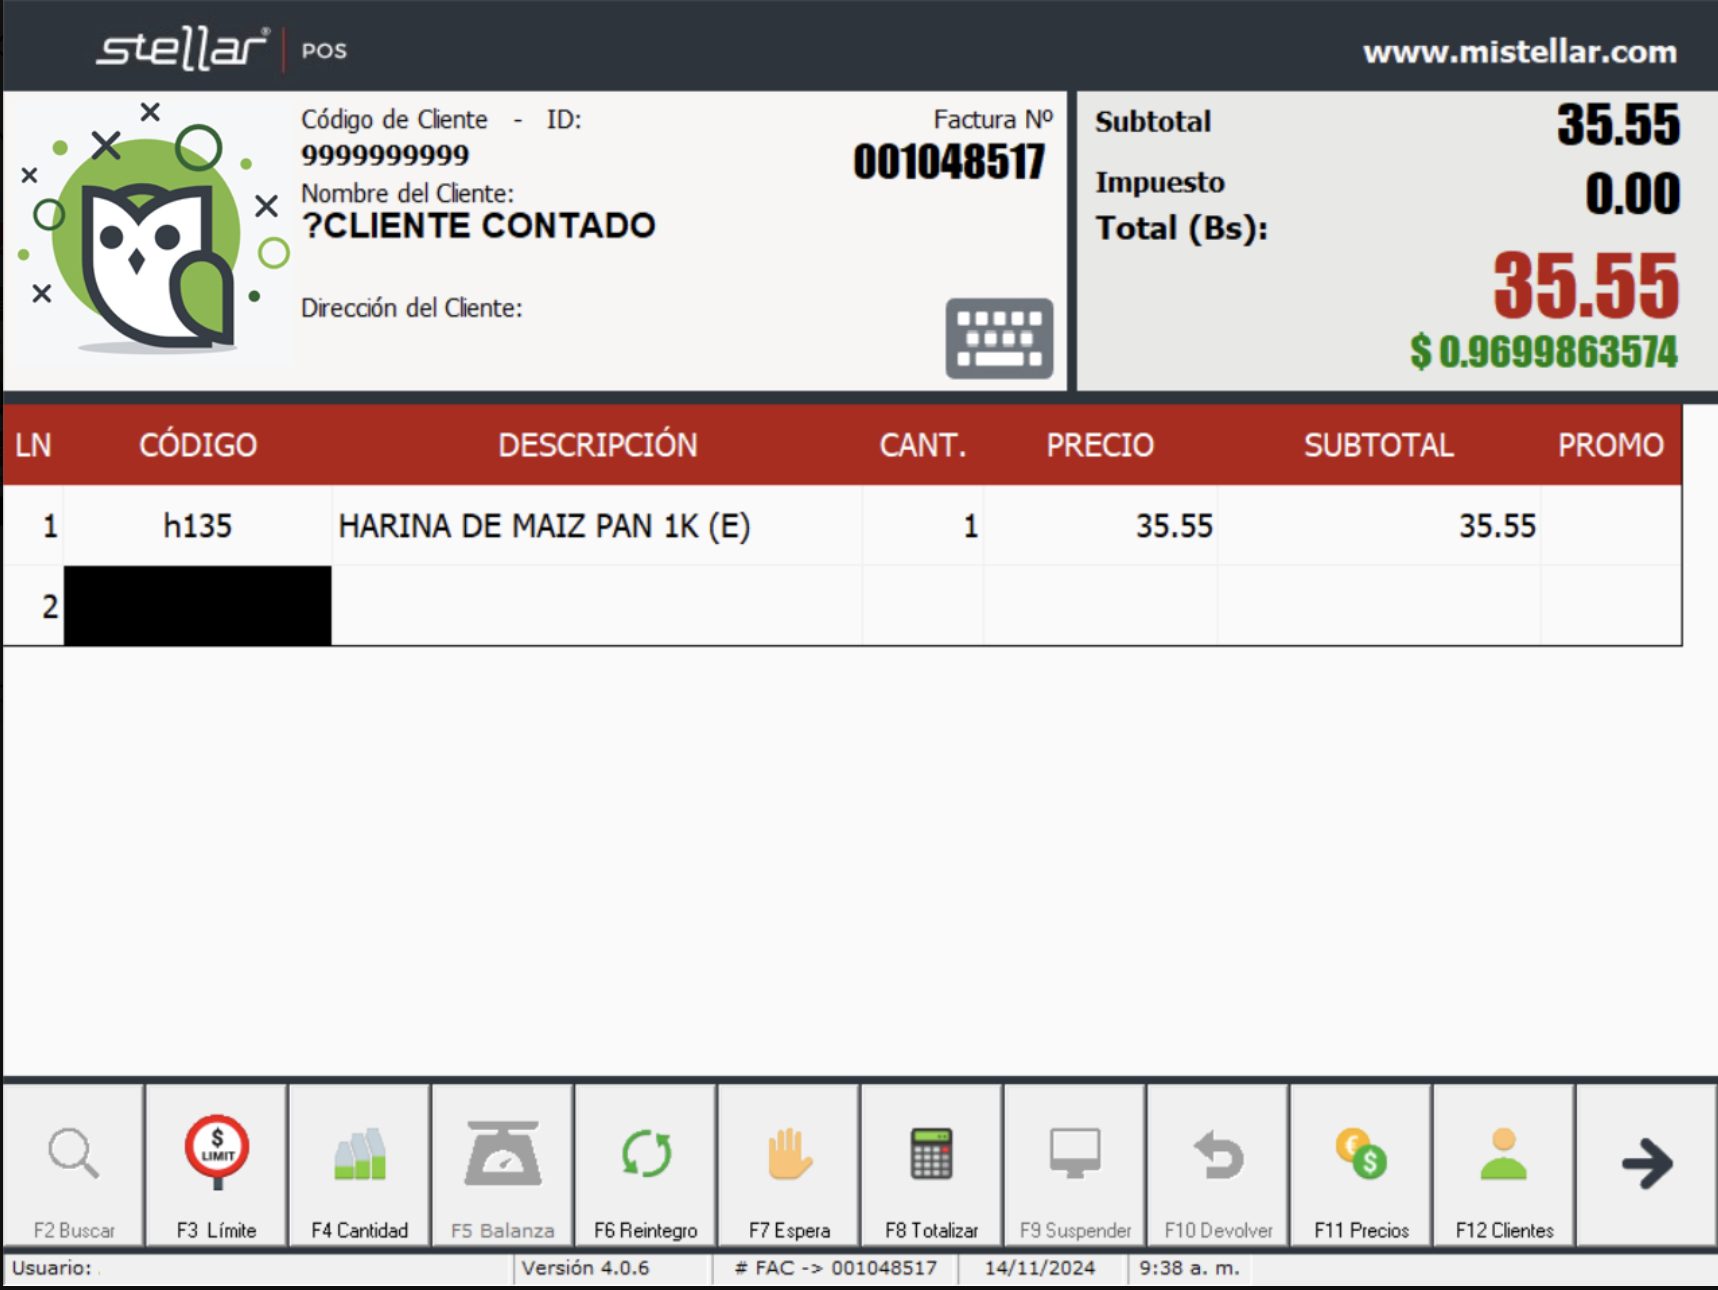
Task: Click the CÓDIGO column header
Action: tap(198, 445)
